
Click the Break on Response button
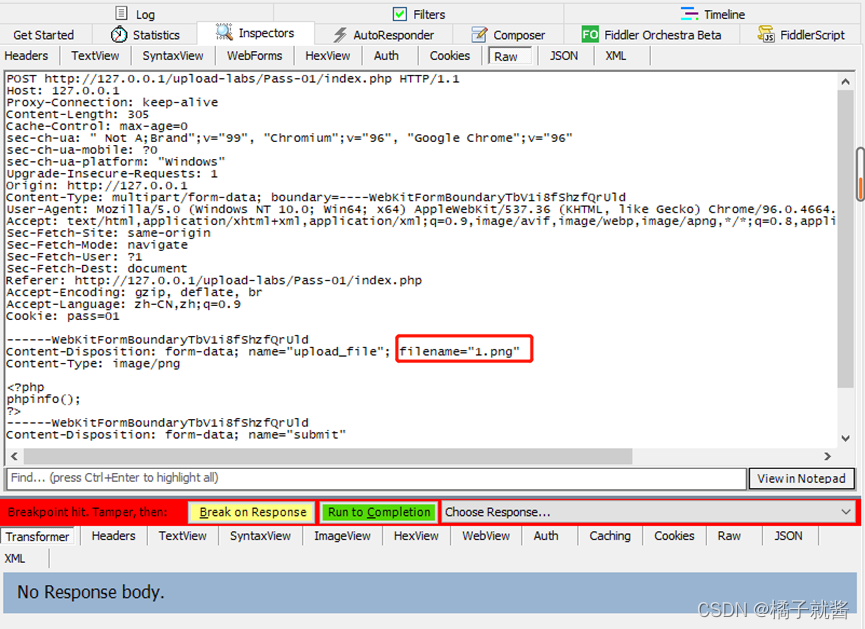[253, 512]
